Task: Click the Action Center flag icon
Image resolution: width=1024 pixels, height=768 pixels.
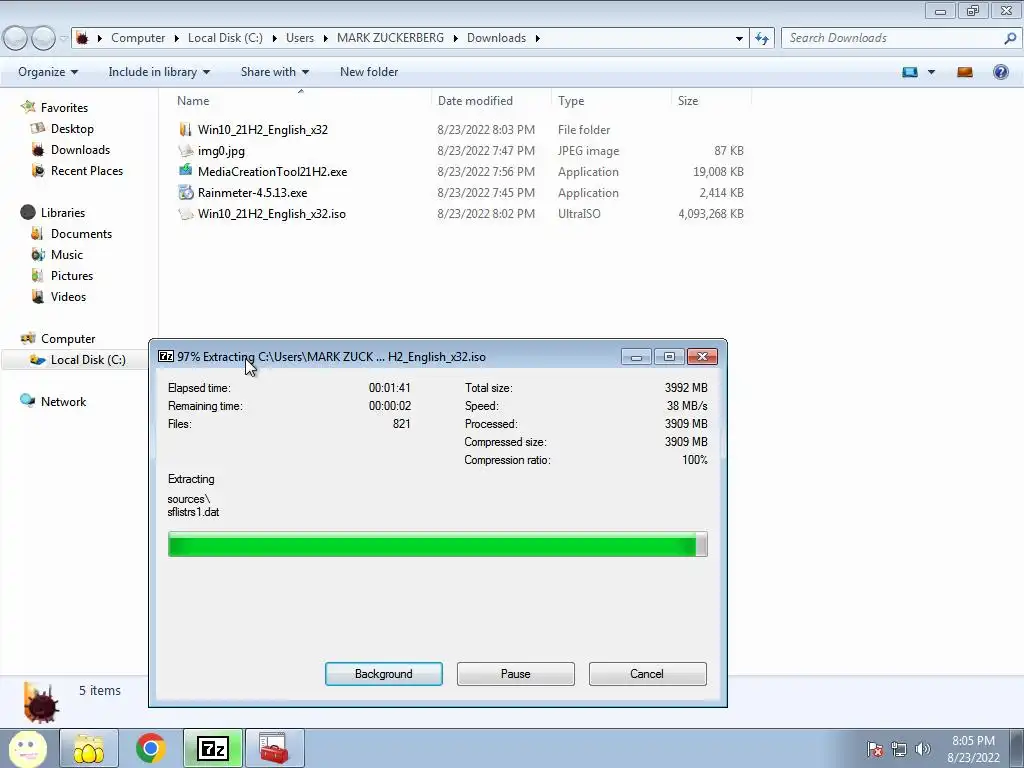Action: tap(875, 749)
